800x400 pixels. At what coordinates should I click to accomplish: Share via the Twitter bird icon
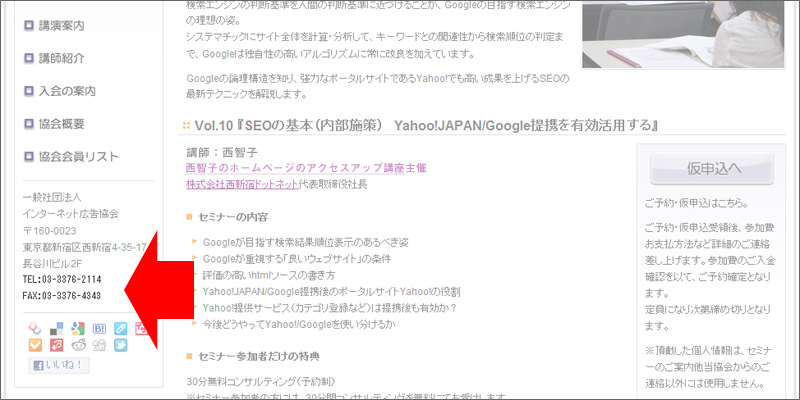pos(121,346)
